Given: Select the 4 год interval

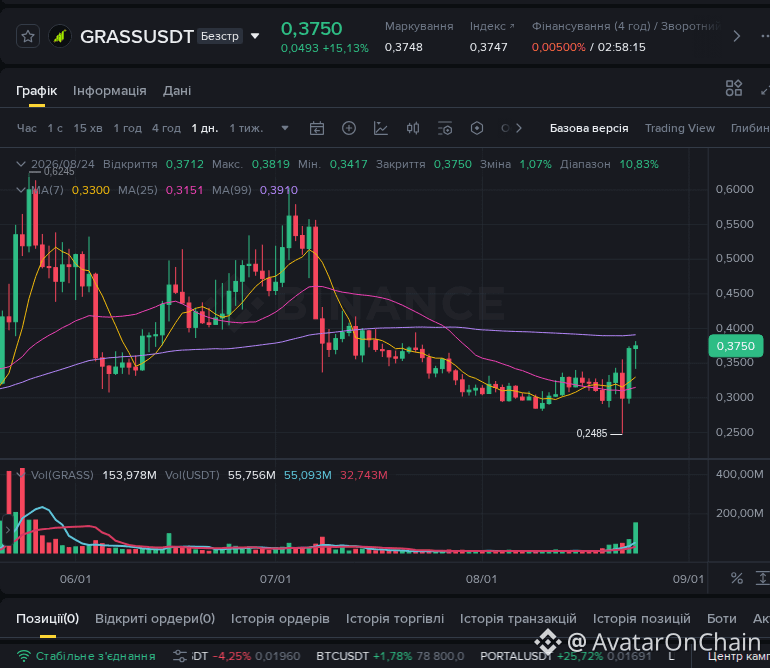Looking at the screenshot, I should click(x=166, y=128).
